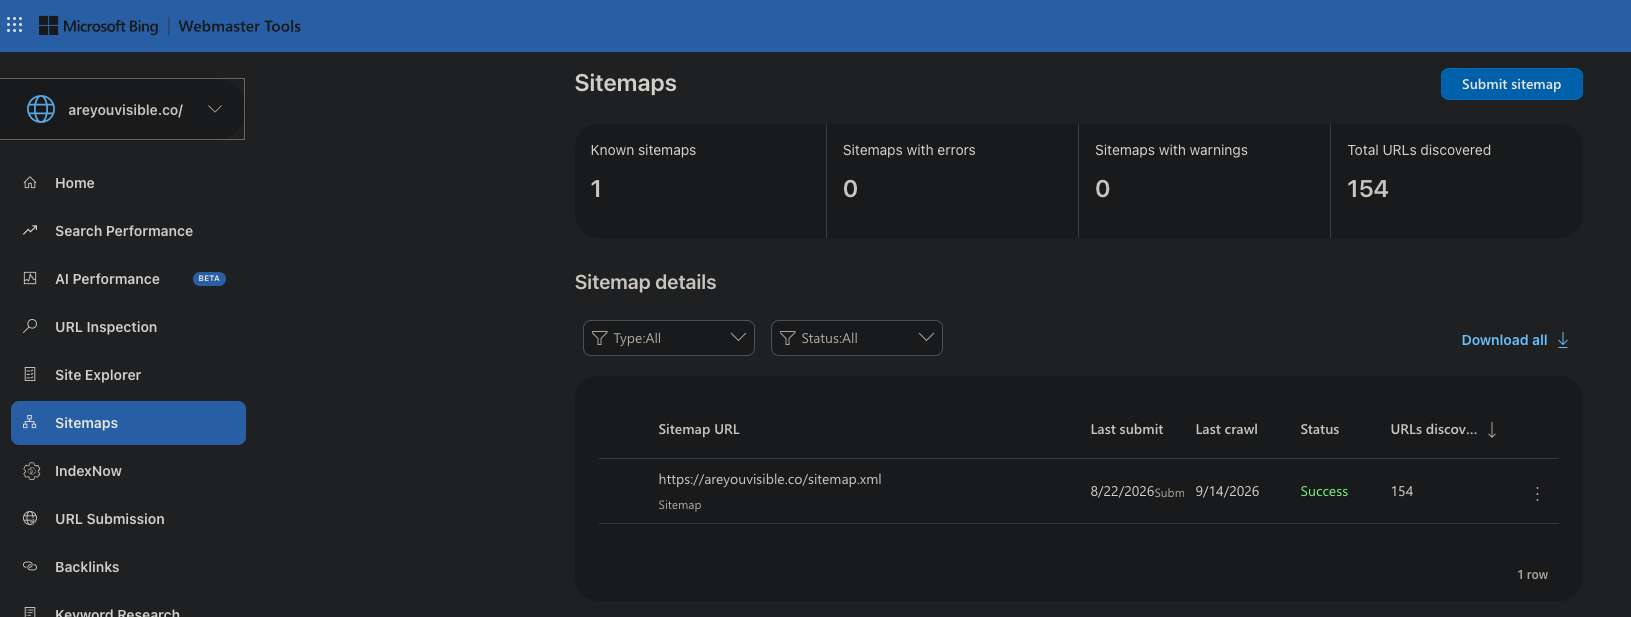Screen dimensions: 1631x617
Task: Click the Status column header
Action: (1320, 429)
